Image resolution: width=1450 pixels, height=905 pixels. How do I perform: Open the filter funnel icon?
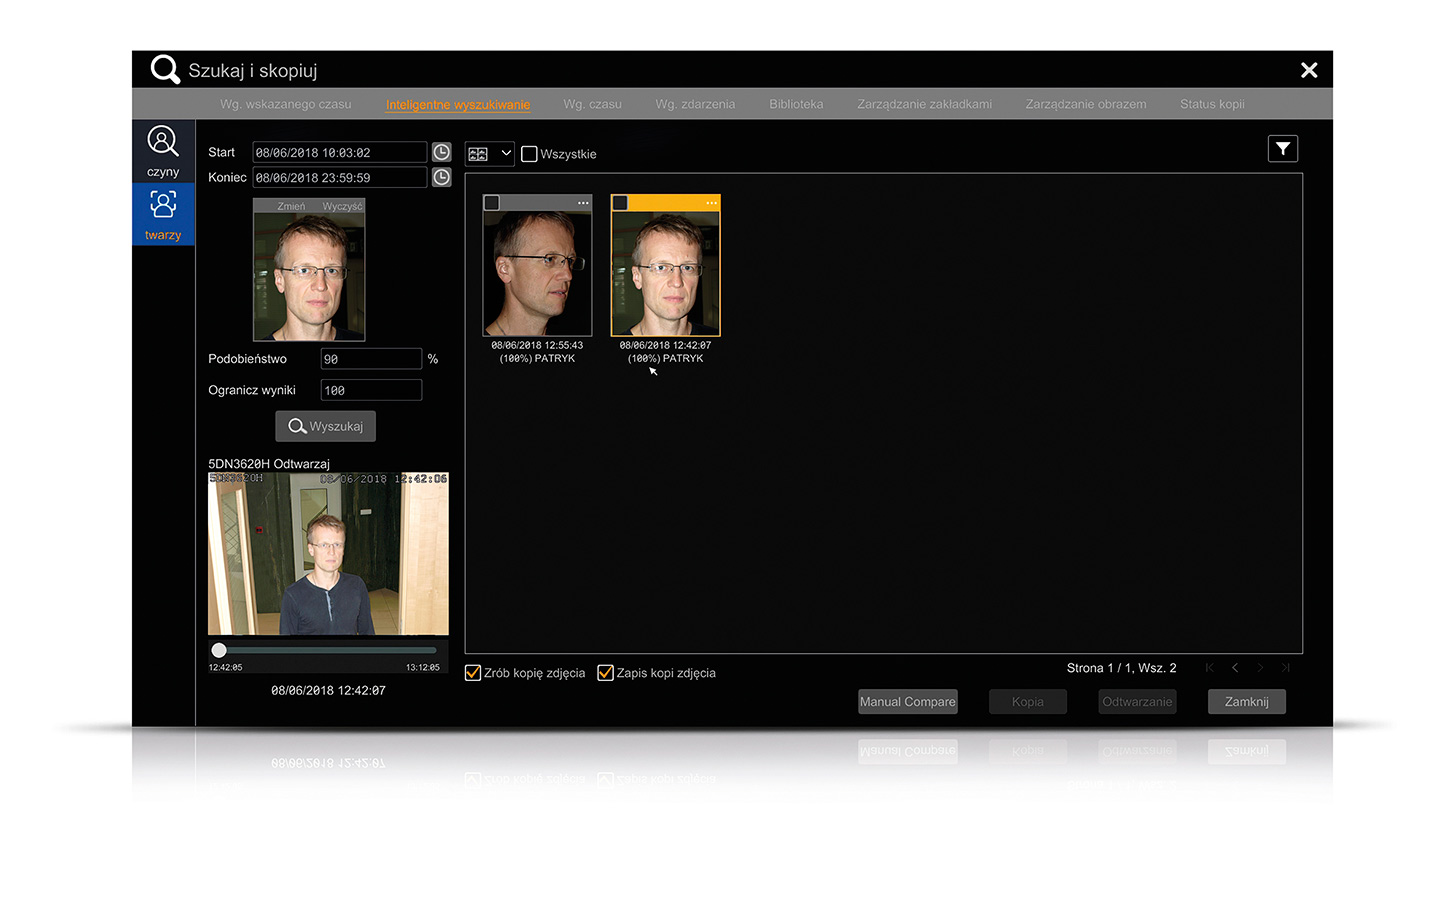click(x=1283, y=149)
